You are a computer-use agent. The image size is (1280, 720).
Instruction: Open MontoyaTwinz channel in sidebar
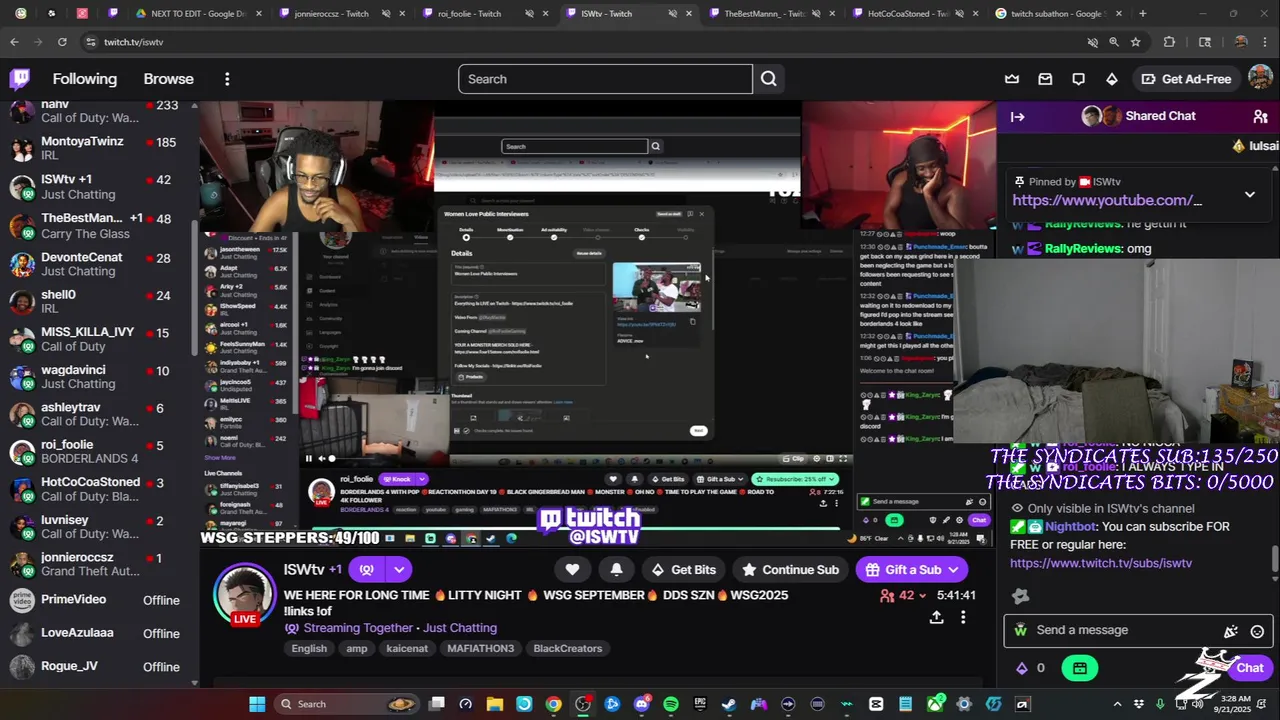click(x=98, y=149)
